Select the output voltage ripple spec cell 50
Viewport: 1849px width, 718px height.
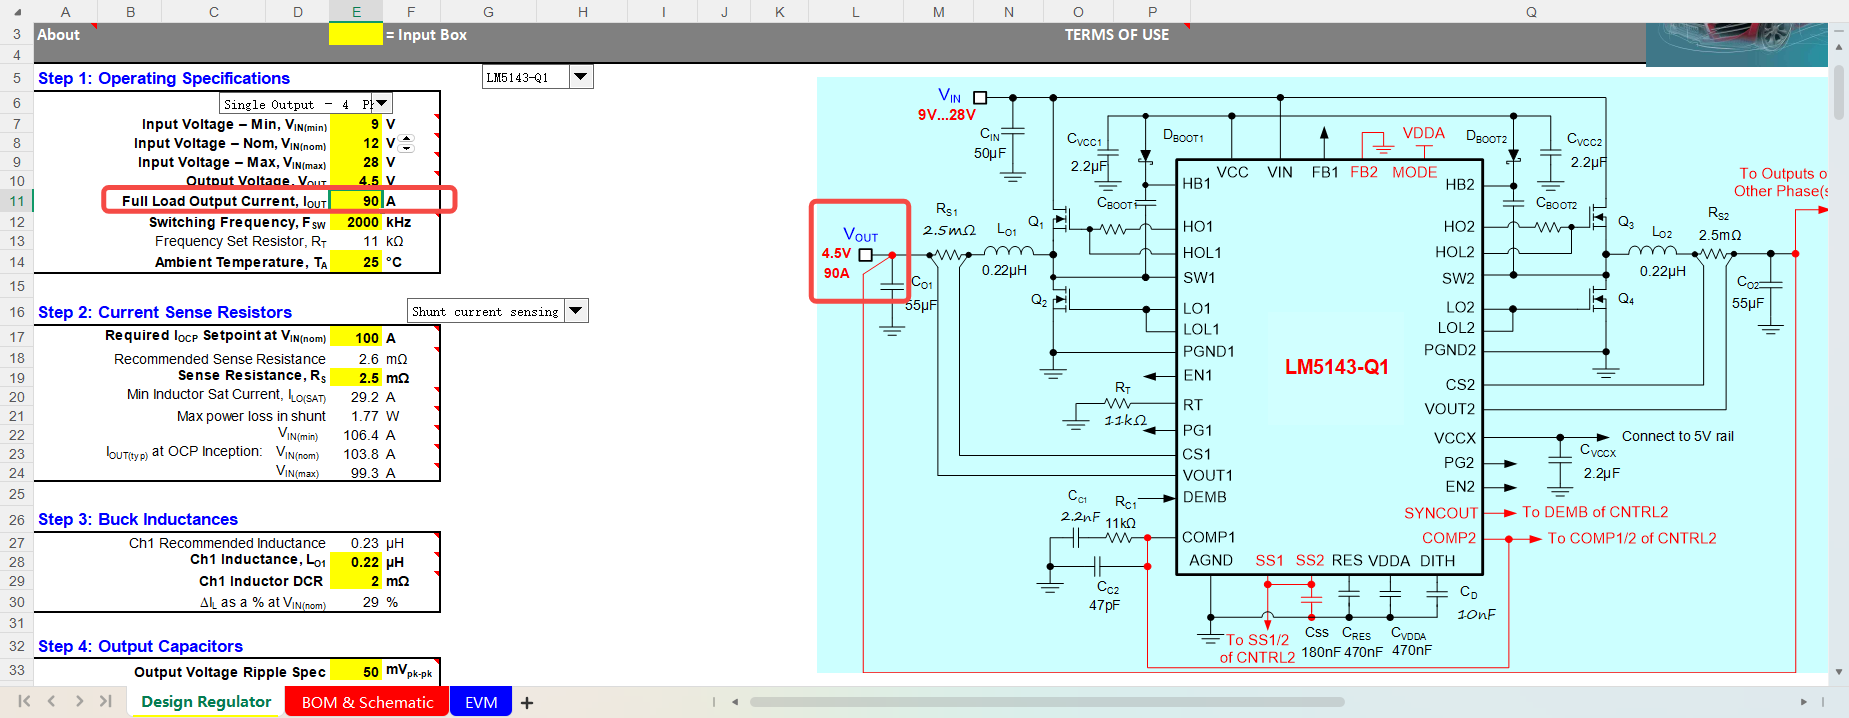[x=356, y=672]
